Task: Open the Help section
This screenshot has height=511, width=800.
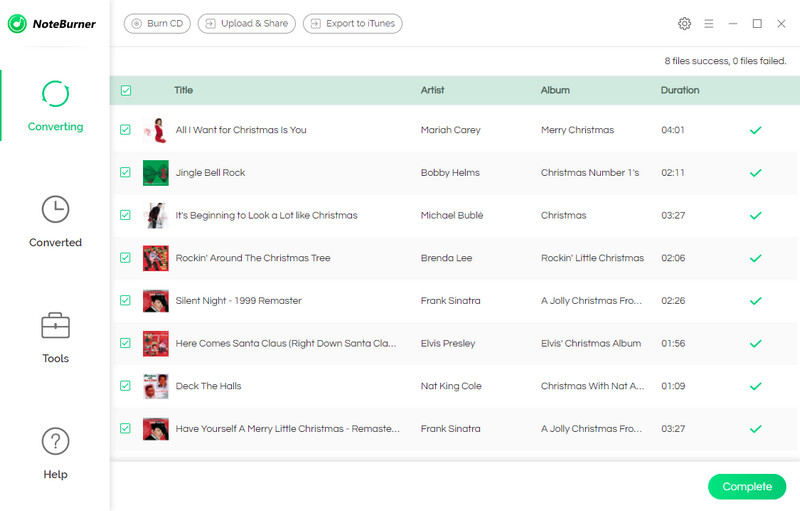Action: 55,453
